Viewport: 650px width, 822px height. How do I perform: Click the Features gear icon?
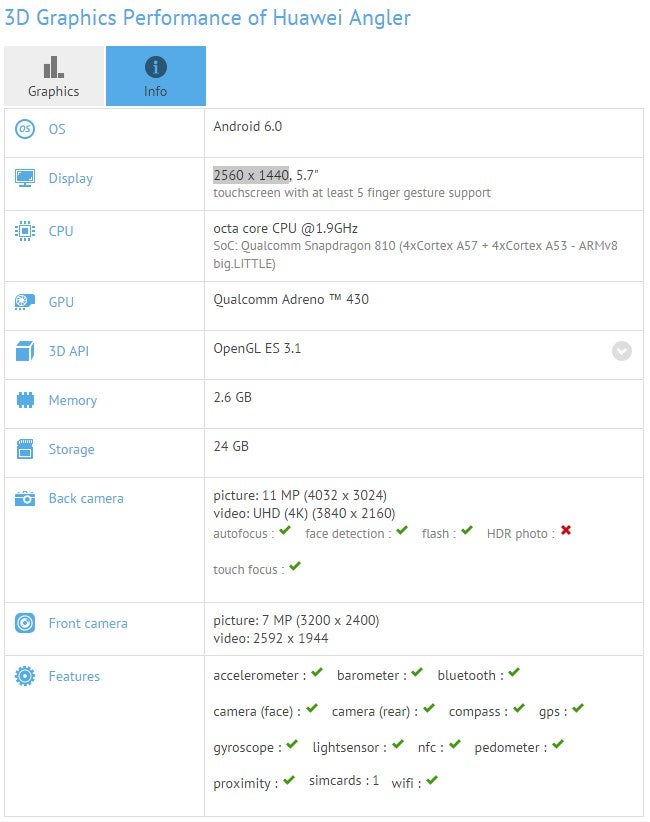25,676
